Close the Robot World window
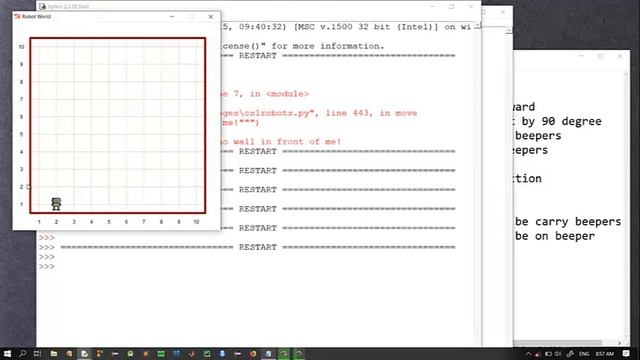The height and width of the screenshot is (360, 640). [211, 17]
